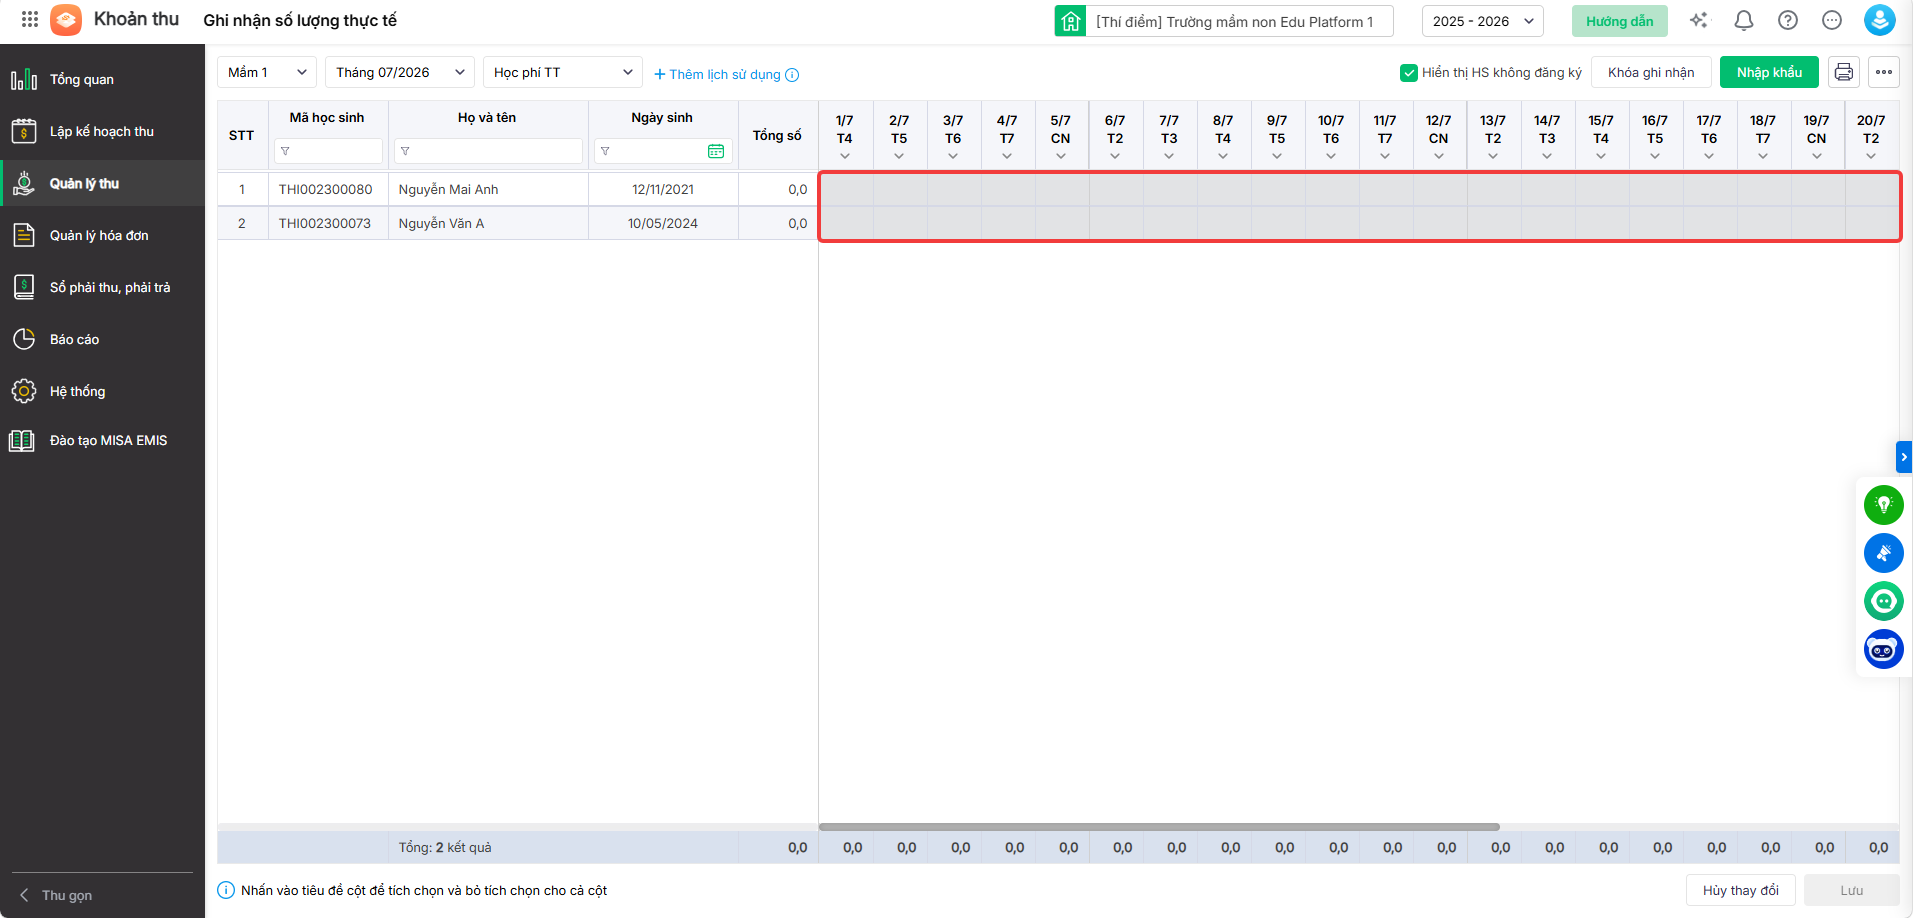Expand the 15/7 T4 column chevron
1915x918 pixels.
click(1601, 156)
